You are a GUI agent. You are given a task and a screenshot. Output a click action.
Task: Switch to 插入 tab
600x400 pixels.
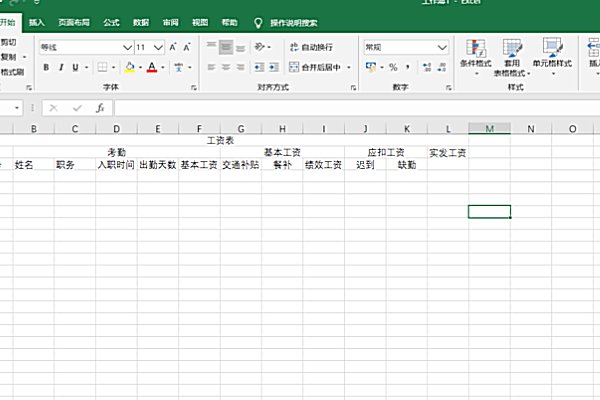[37, 23]
